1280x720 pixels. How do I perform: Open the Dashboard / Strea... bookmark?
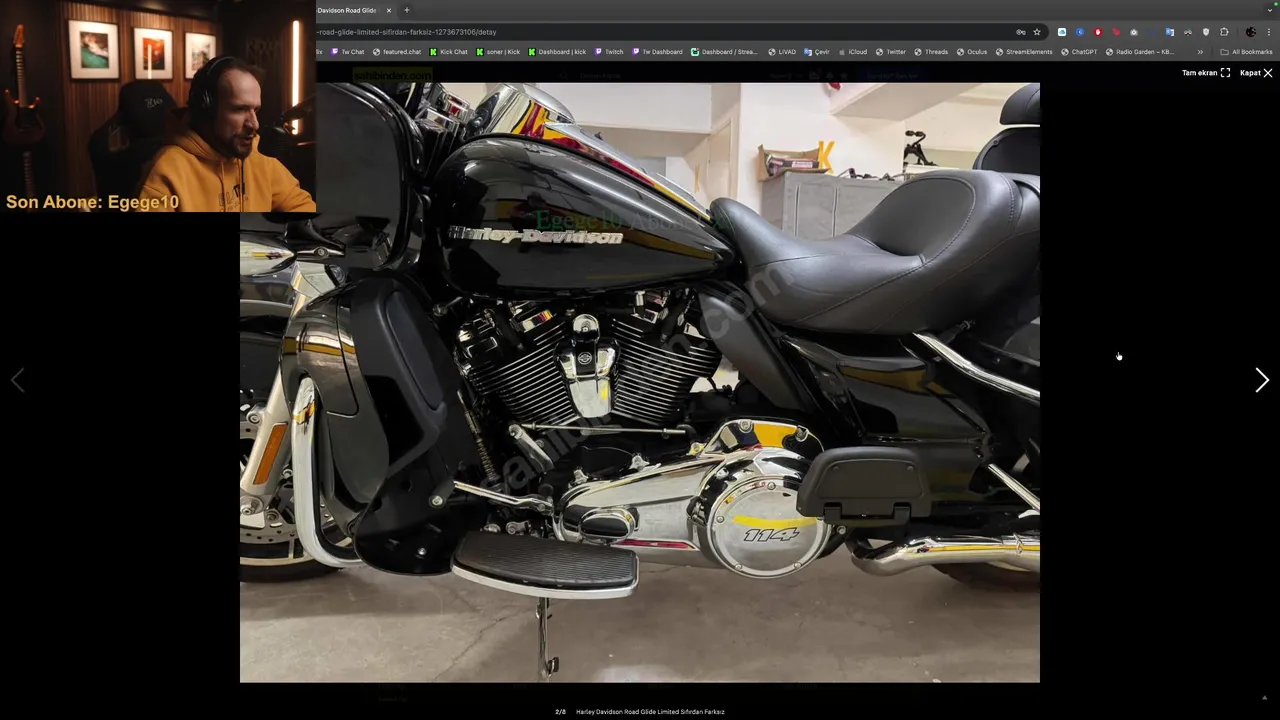click(724, 52)
